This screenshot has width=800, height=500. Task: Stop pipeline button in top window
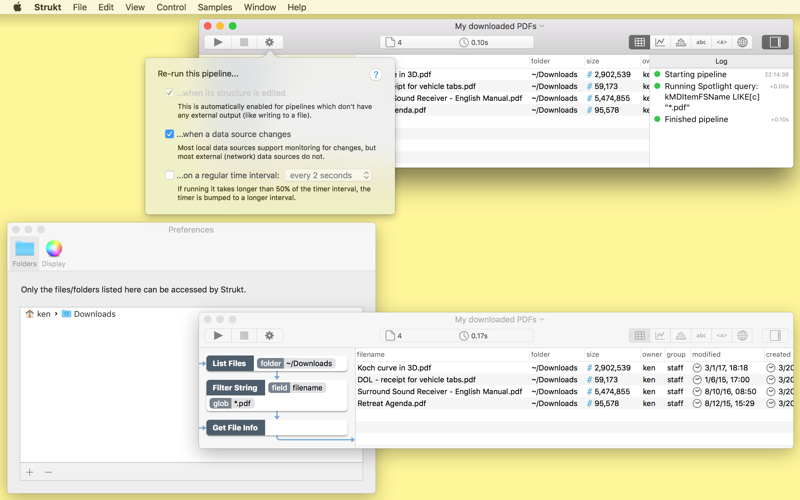tap(244, 42)
